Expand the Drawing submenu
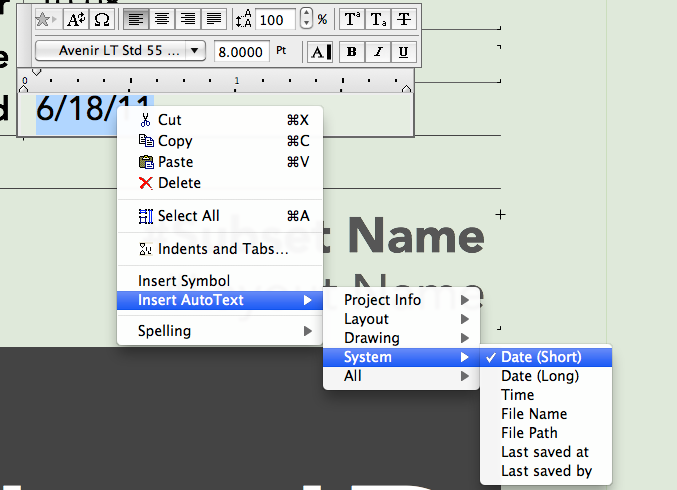 (x=401, y=338)
